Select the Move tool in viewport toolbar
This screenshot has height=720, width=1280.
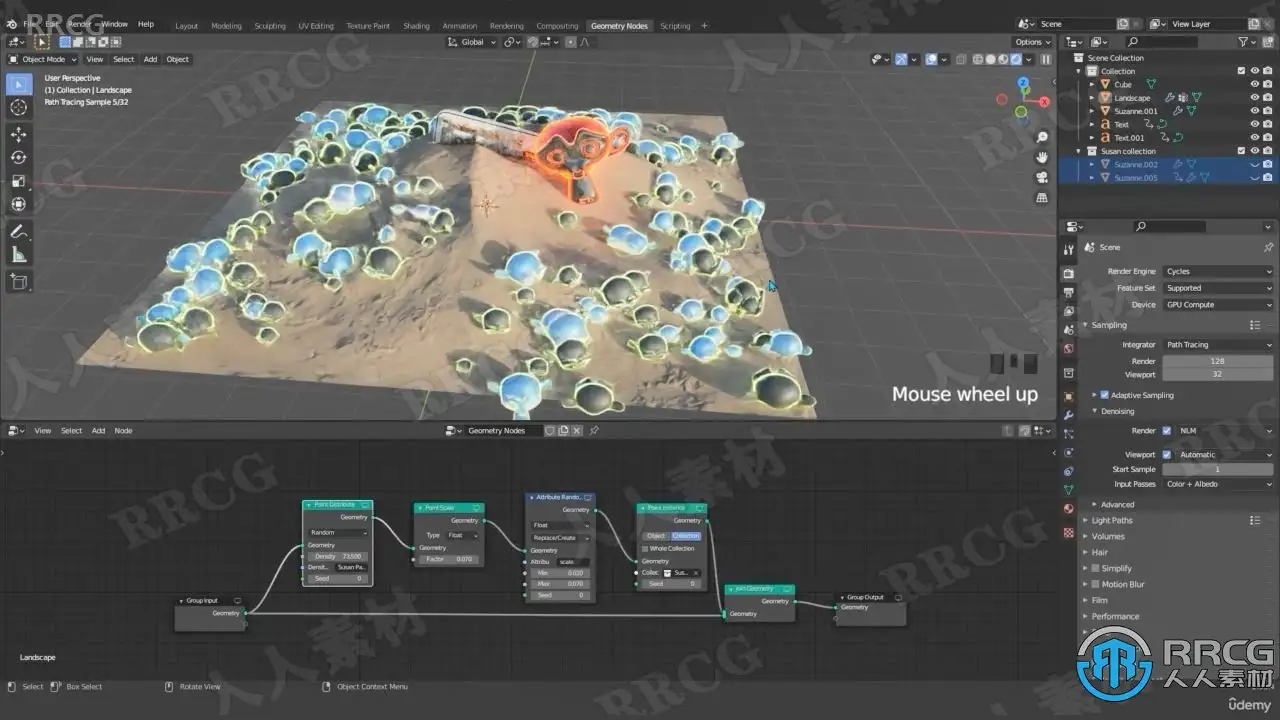pyautogui.click(x=18, y=134)
